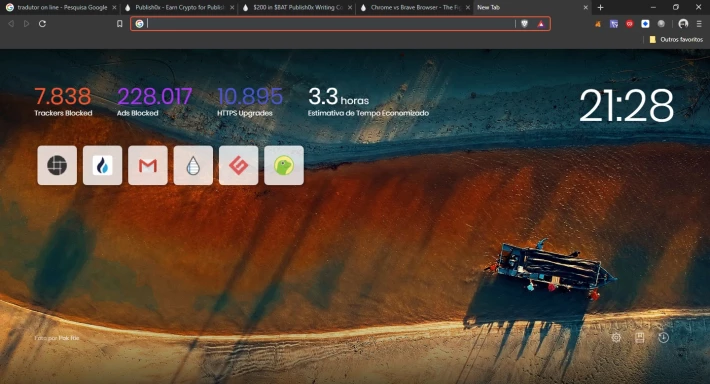Image resolution: width=710 pixels, height=384 pixels.
Task: Open the green parrot top site tile
Action: tap(284, 165)
